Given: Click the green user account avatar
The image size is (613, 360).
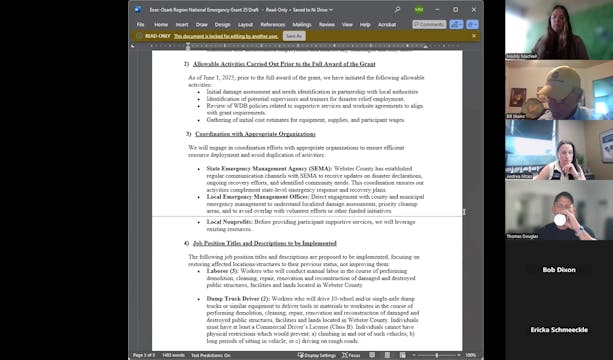Looking at the screenshot, I should (x=419, y=10).
